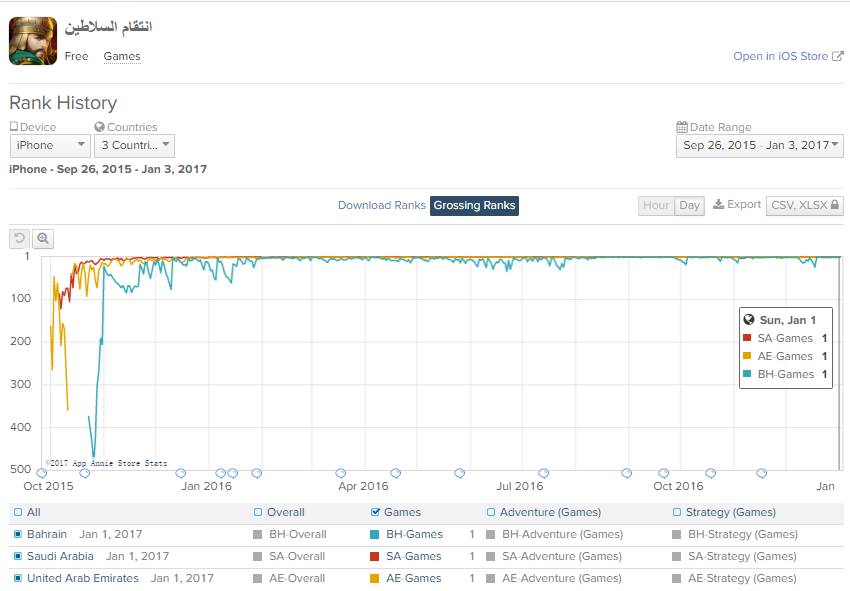Toggle the Games column checkbox
Viewport: 850px width, 591px height.
pos(375,512)
